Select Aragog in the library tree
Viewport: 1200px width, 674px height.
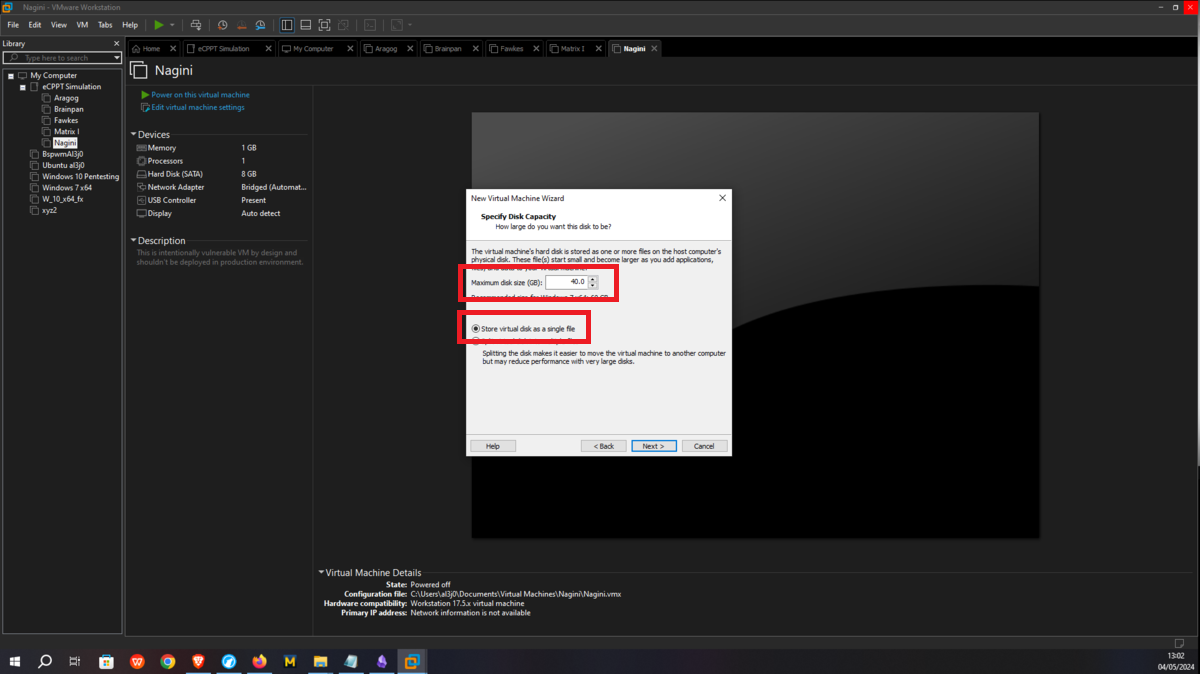pyautogui.click(x=67, y=98)
